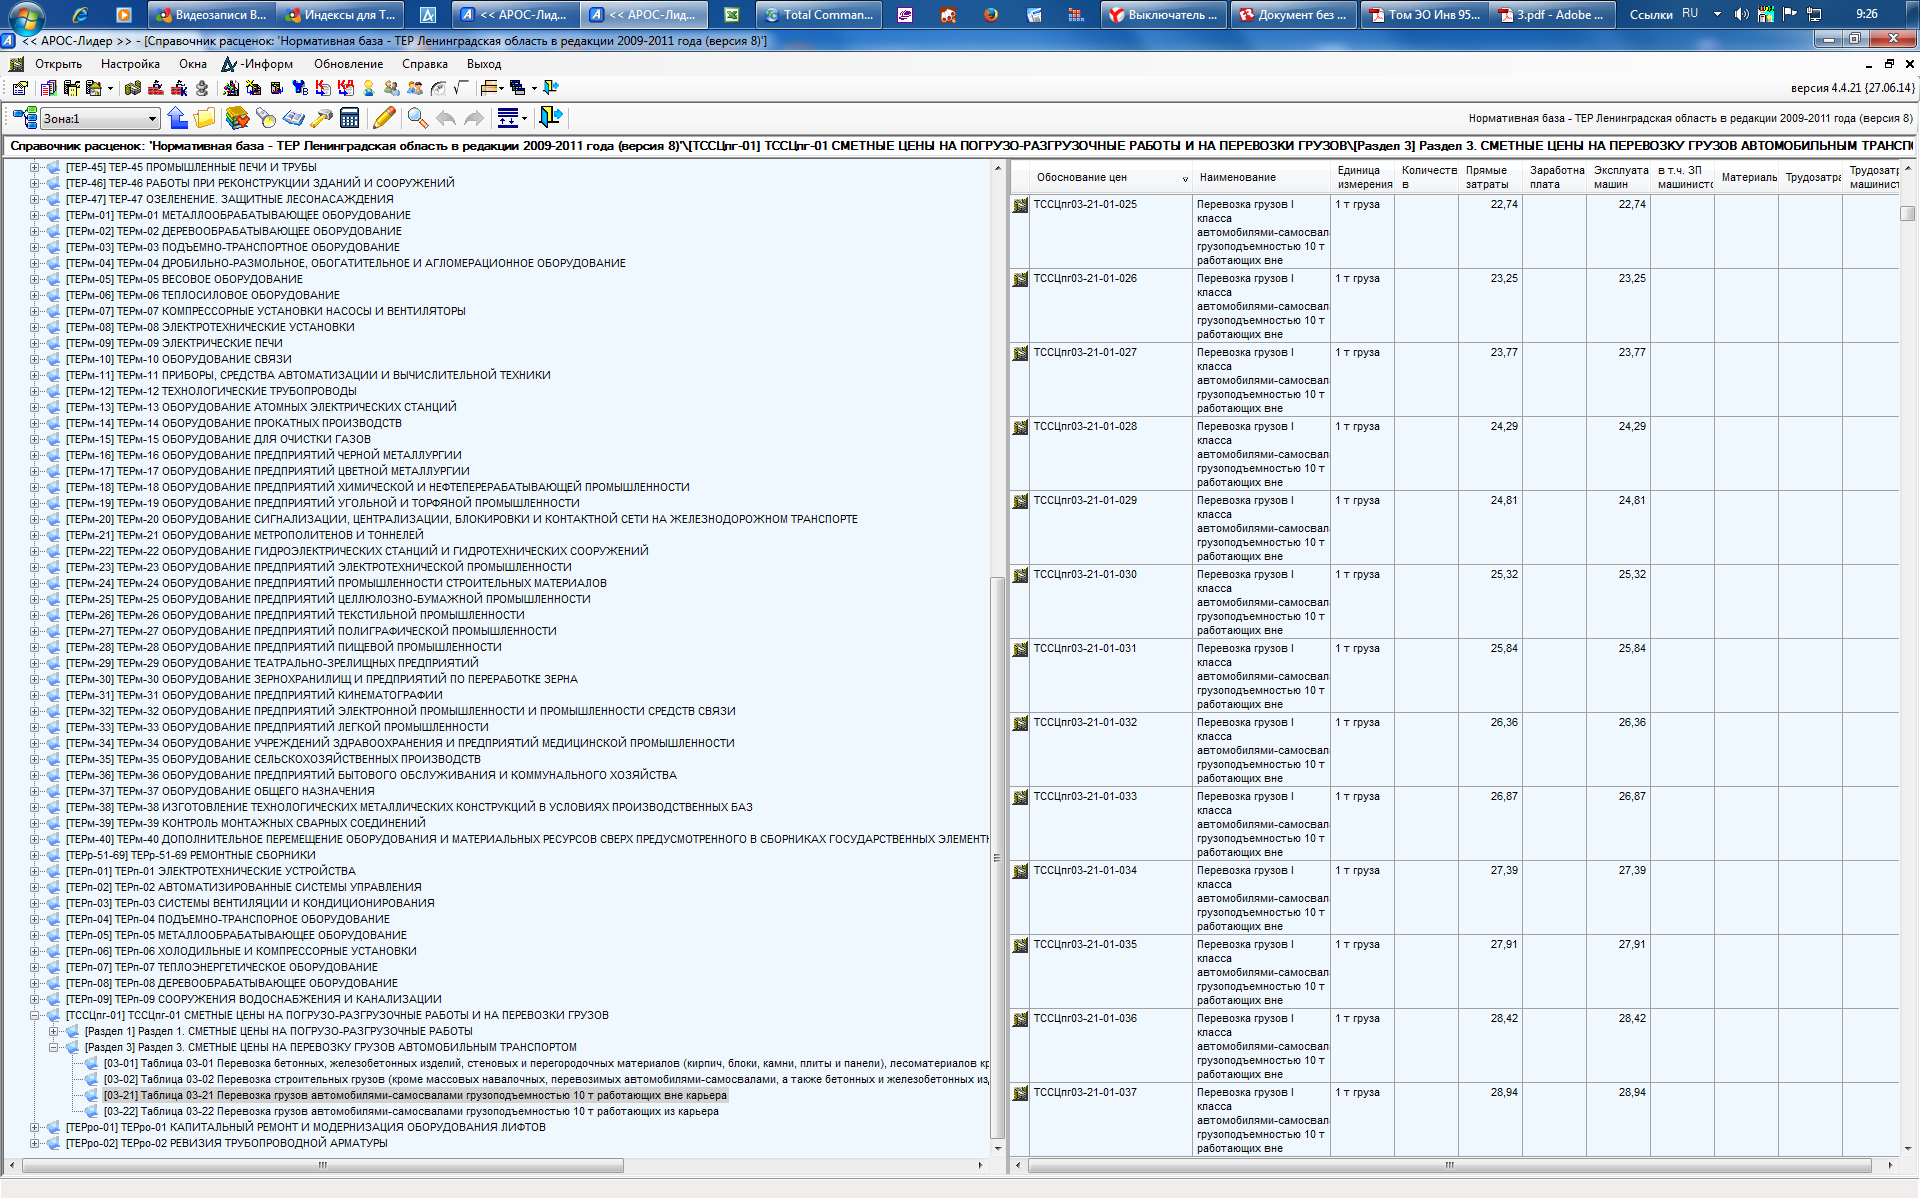
Task: Click the magnifying glass search icon
Action: click(417, 118)
